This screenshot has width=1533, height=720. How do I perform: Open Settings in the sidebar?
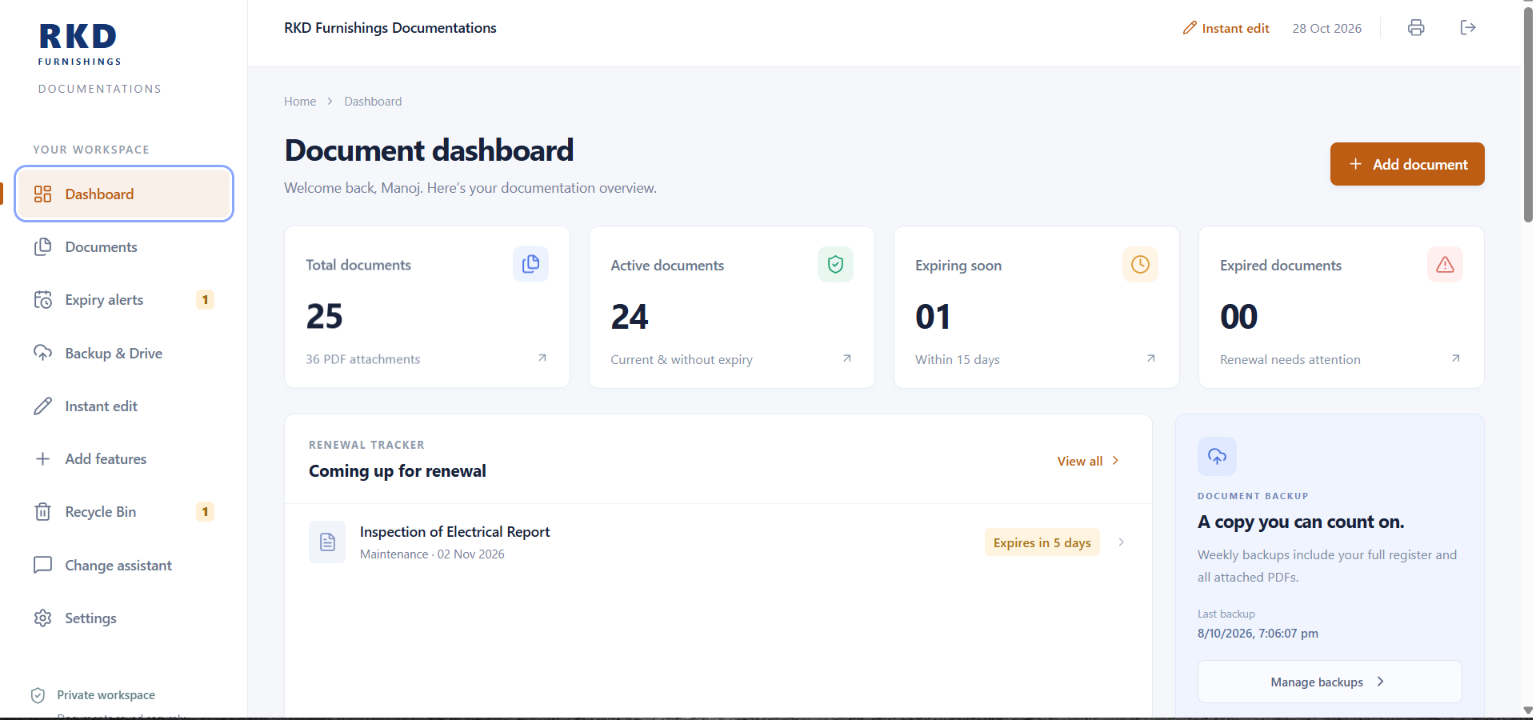click(124, 618)
